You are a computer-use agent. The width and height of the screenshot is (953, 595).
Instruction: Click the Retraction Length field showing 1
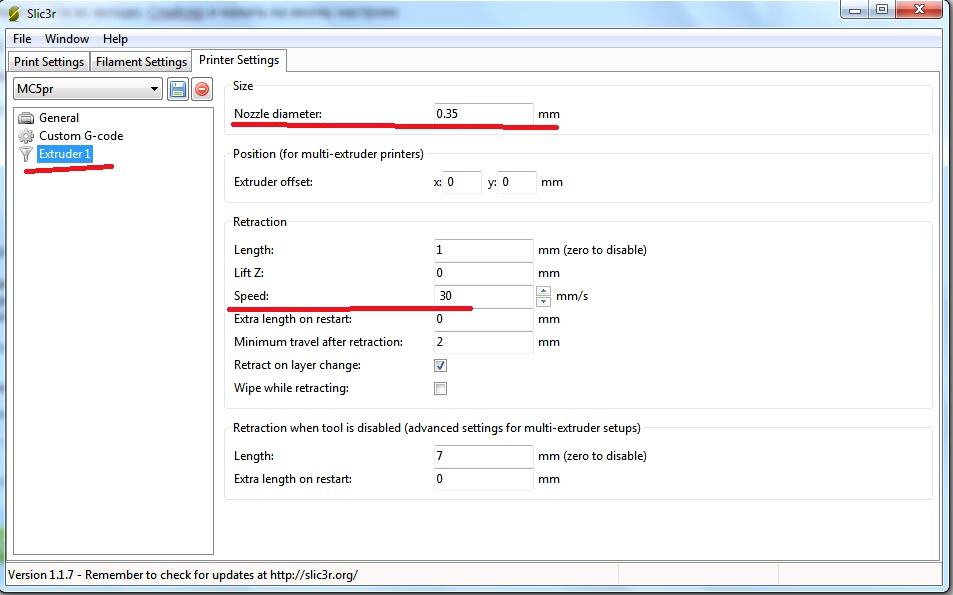[x=484, y=250]
